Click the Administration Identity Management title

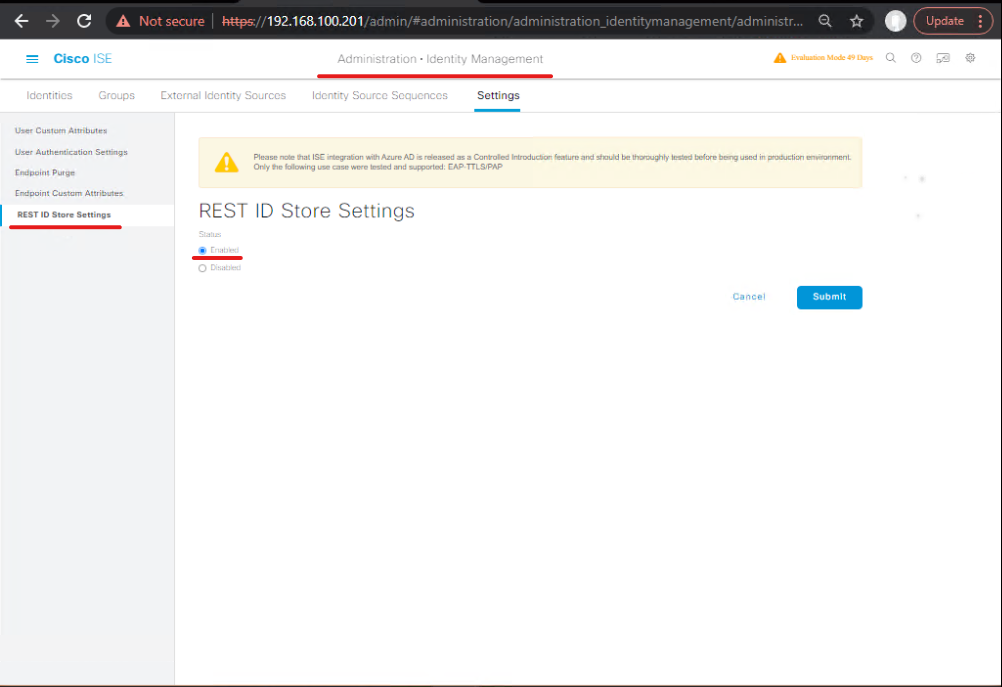[440, 59]
